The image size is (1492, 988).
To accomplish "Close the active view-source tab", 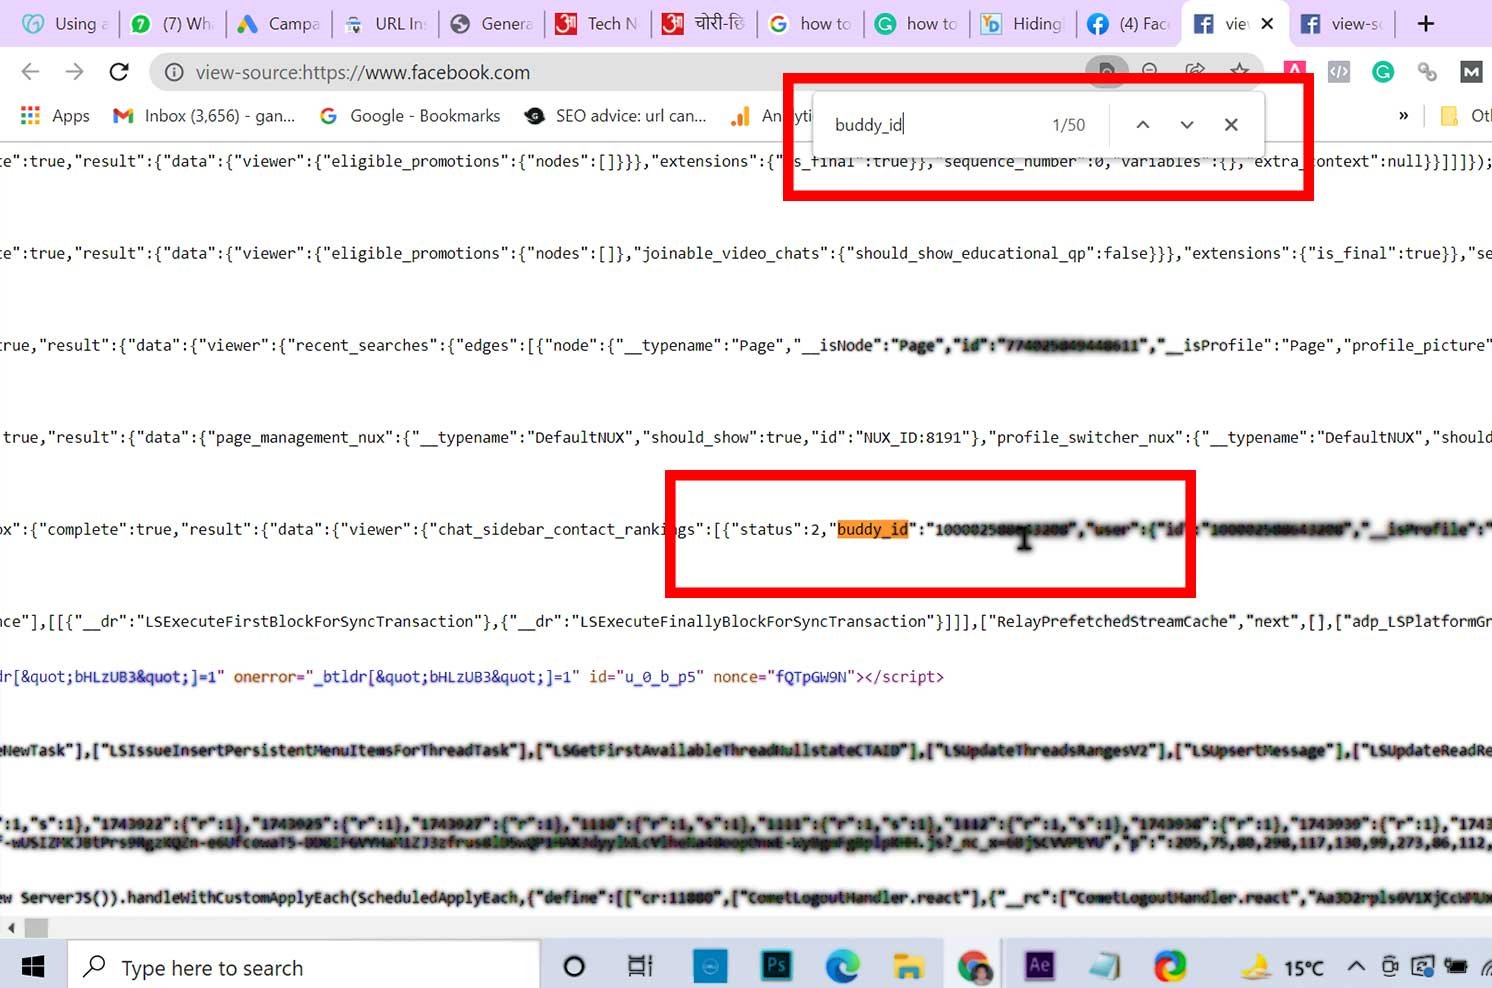I will [x=1267, y=23].
